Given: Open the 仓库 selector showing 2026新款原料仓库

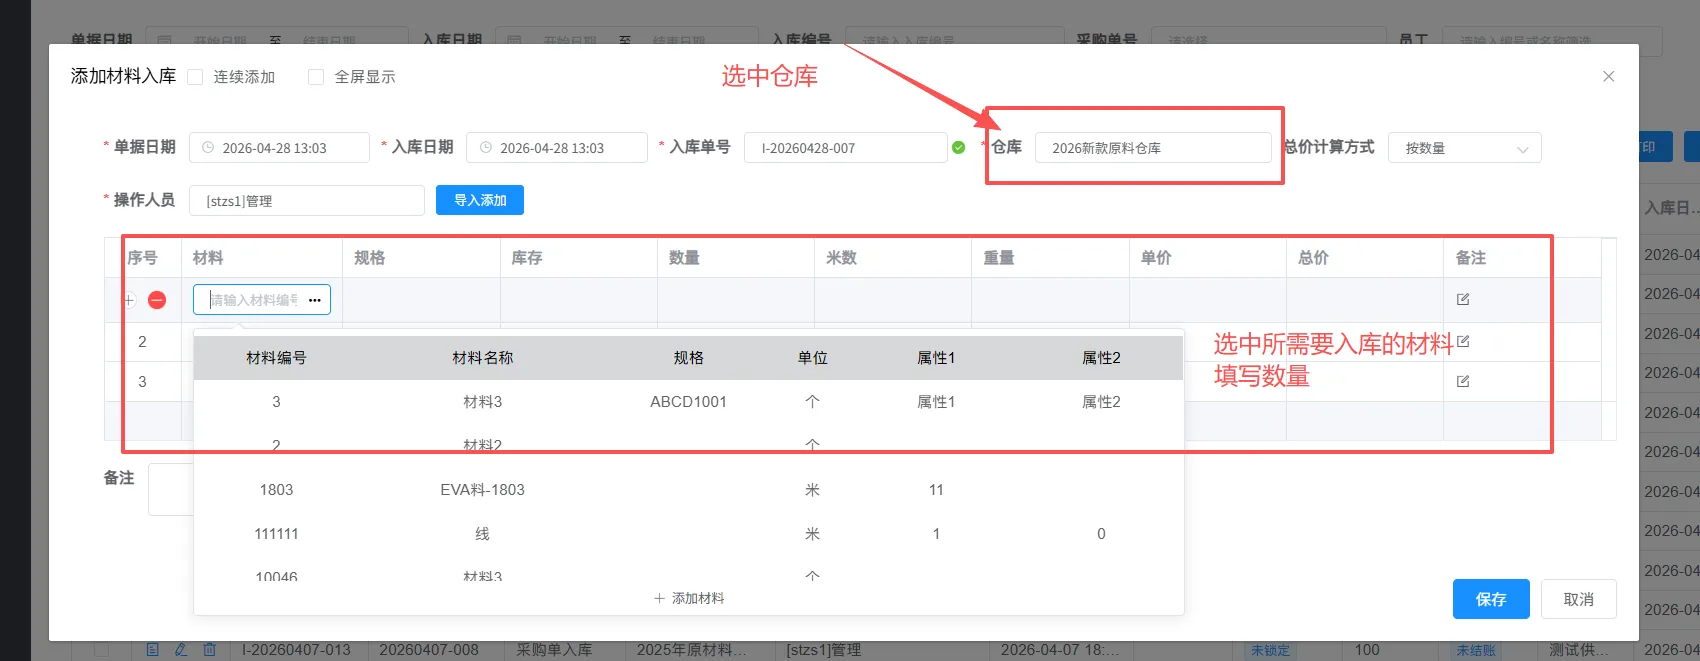Looking at the screenshot, I should pyautogui.click(x=1152, y=148).
